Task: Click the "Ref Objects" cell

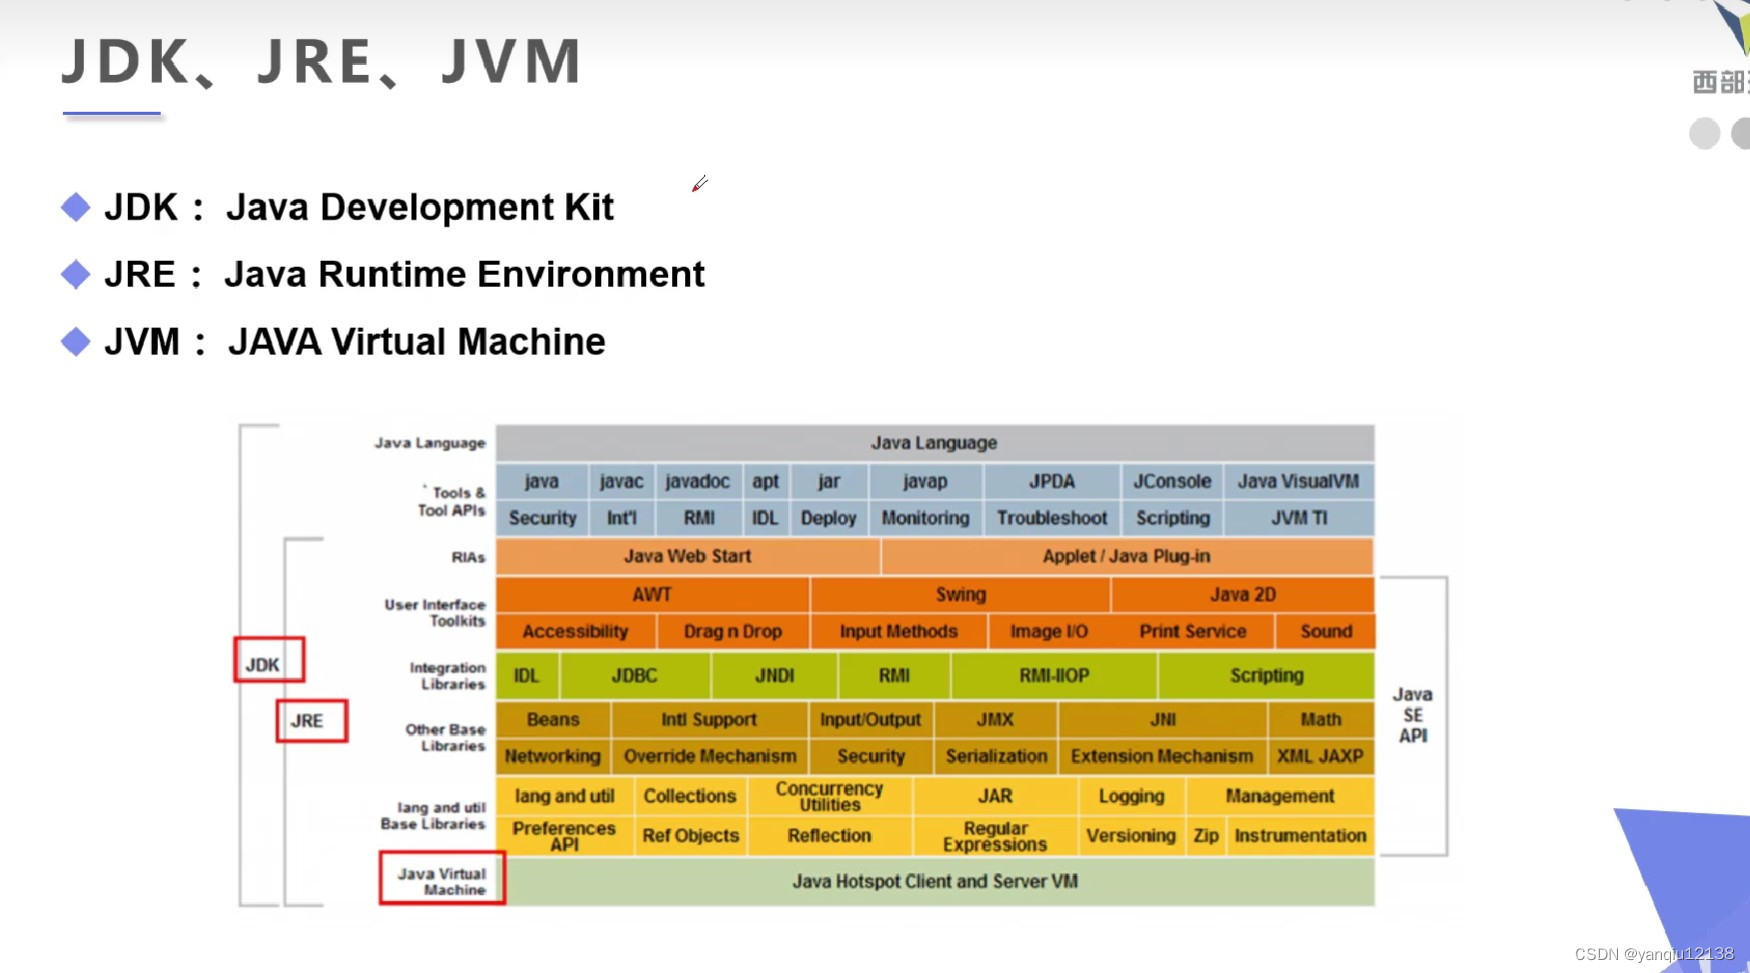Action: coord(690,836)
